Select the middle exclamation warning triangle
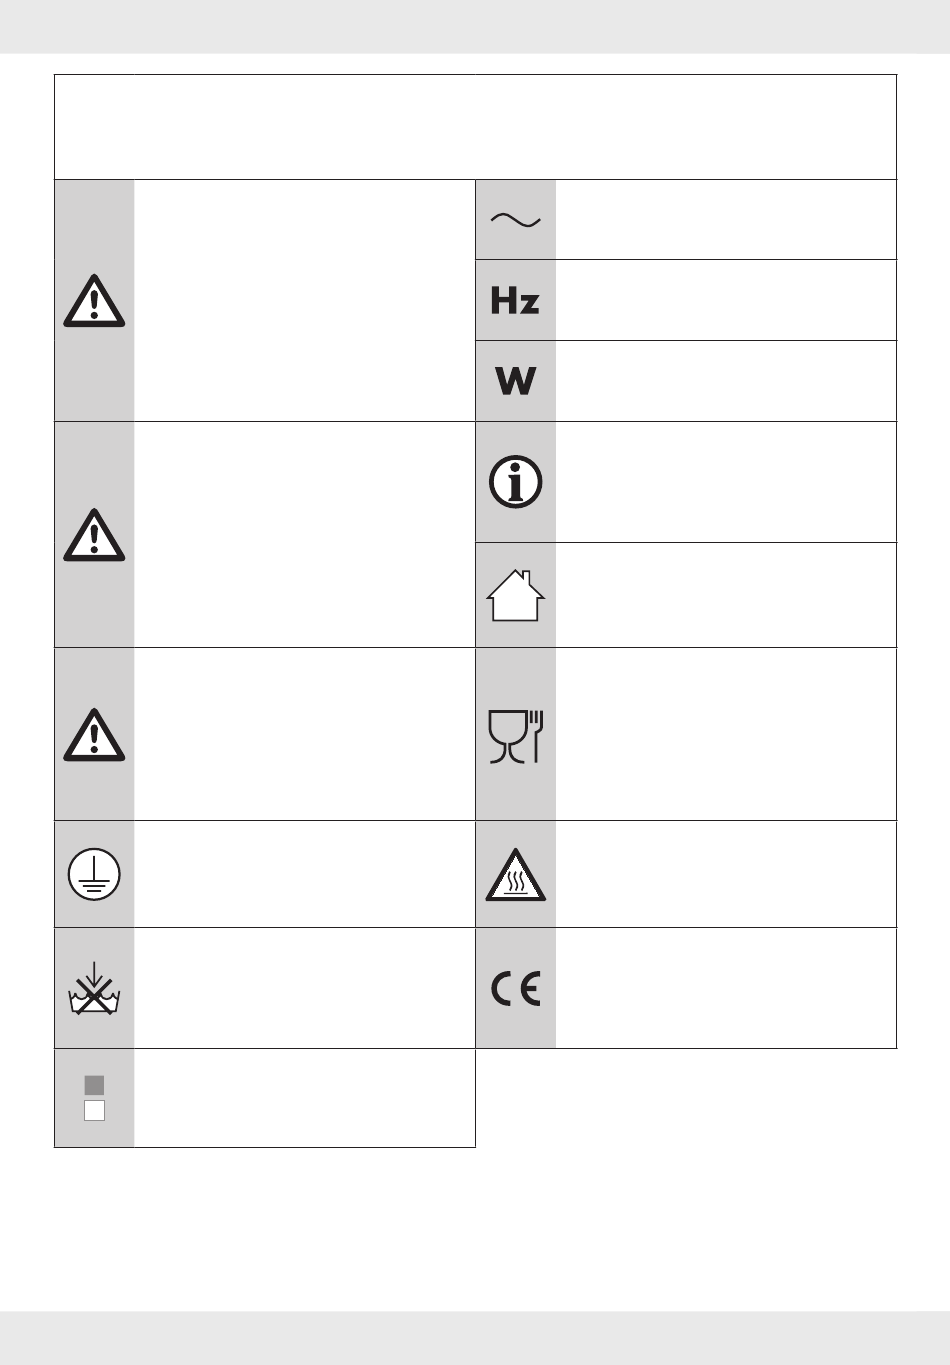The image size is (950, 1365). click(94, 535)
